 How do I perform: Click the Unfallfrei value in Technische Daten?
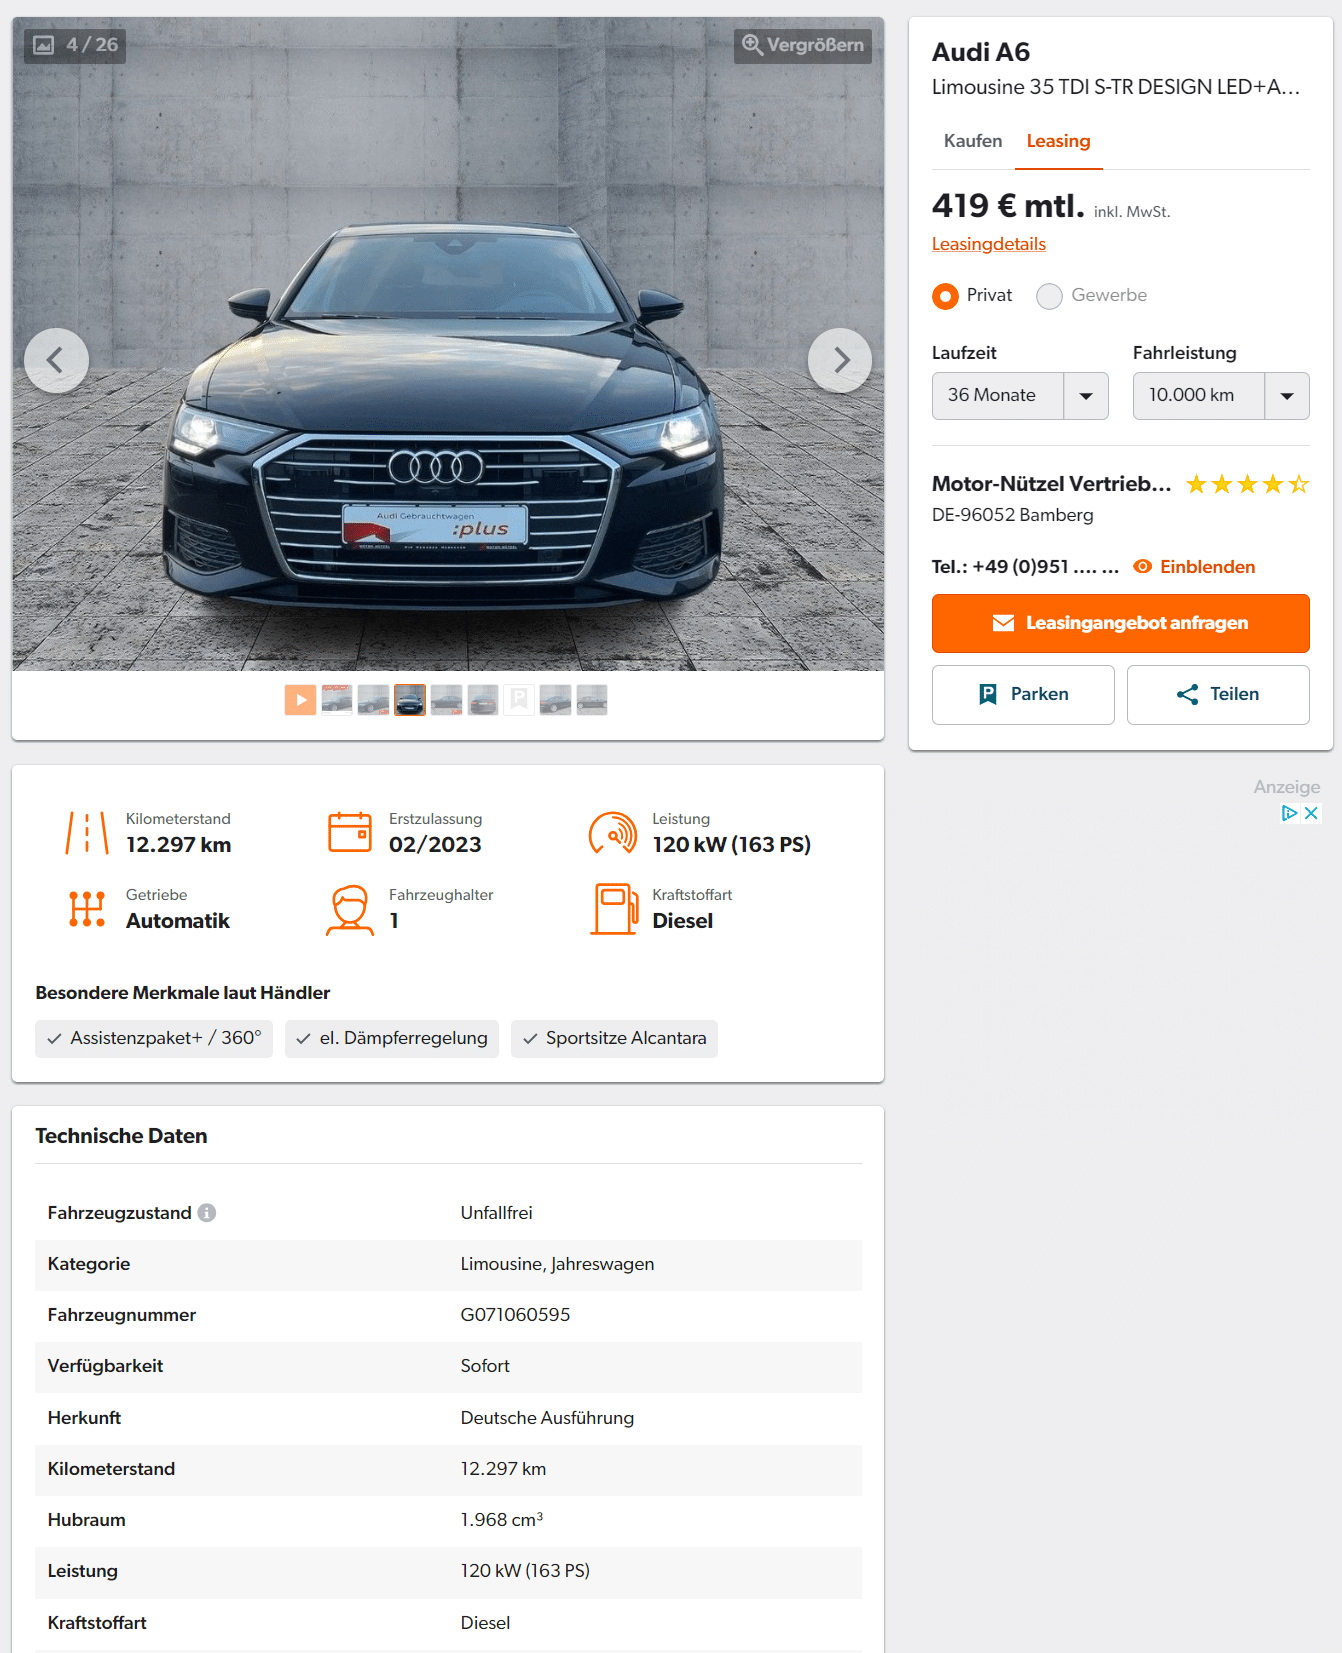pos(496,1213)
